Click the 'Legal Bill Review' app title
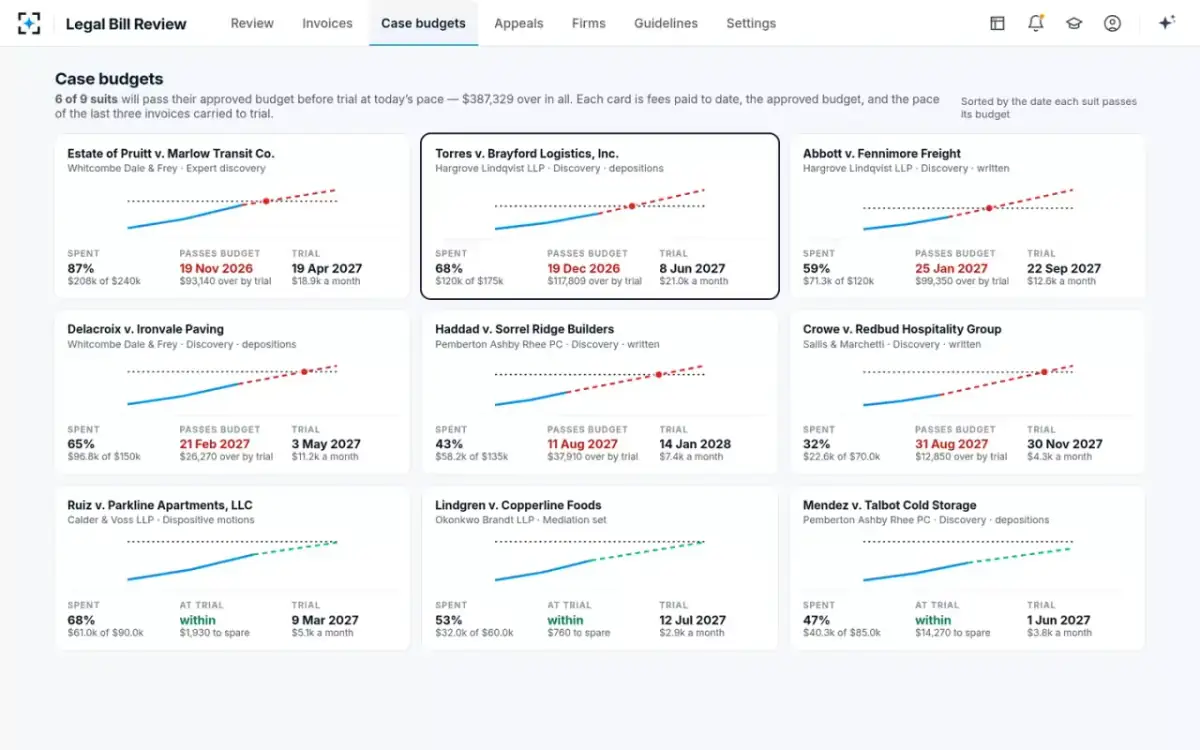Image resolution: width=1200 pixels, height=750 pixels. point(126,23)
